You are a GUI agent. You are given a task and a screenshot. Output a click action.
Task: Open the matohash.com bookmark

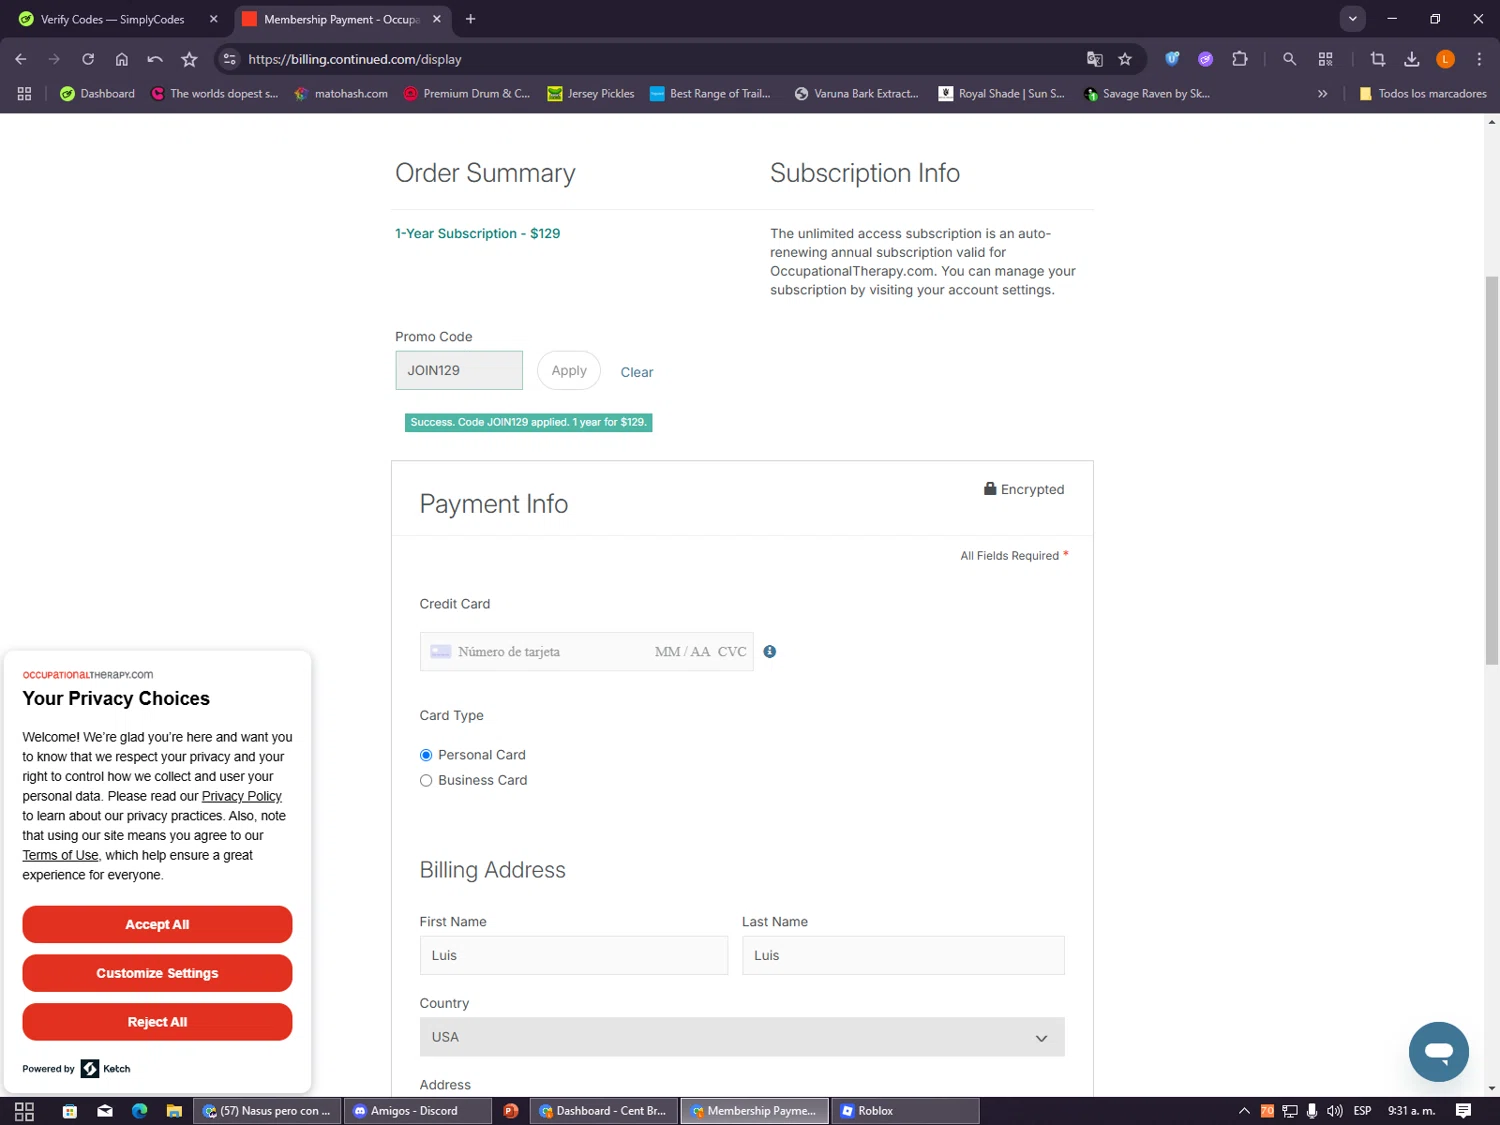[x=341, y=93]
